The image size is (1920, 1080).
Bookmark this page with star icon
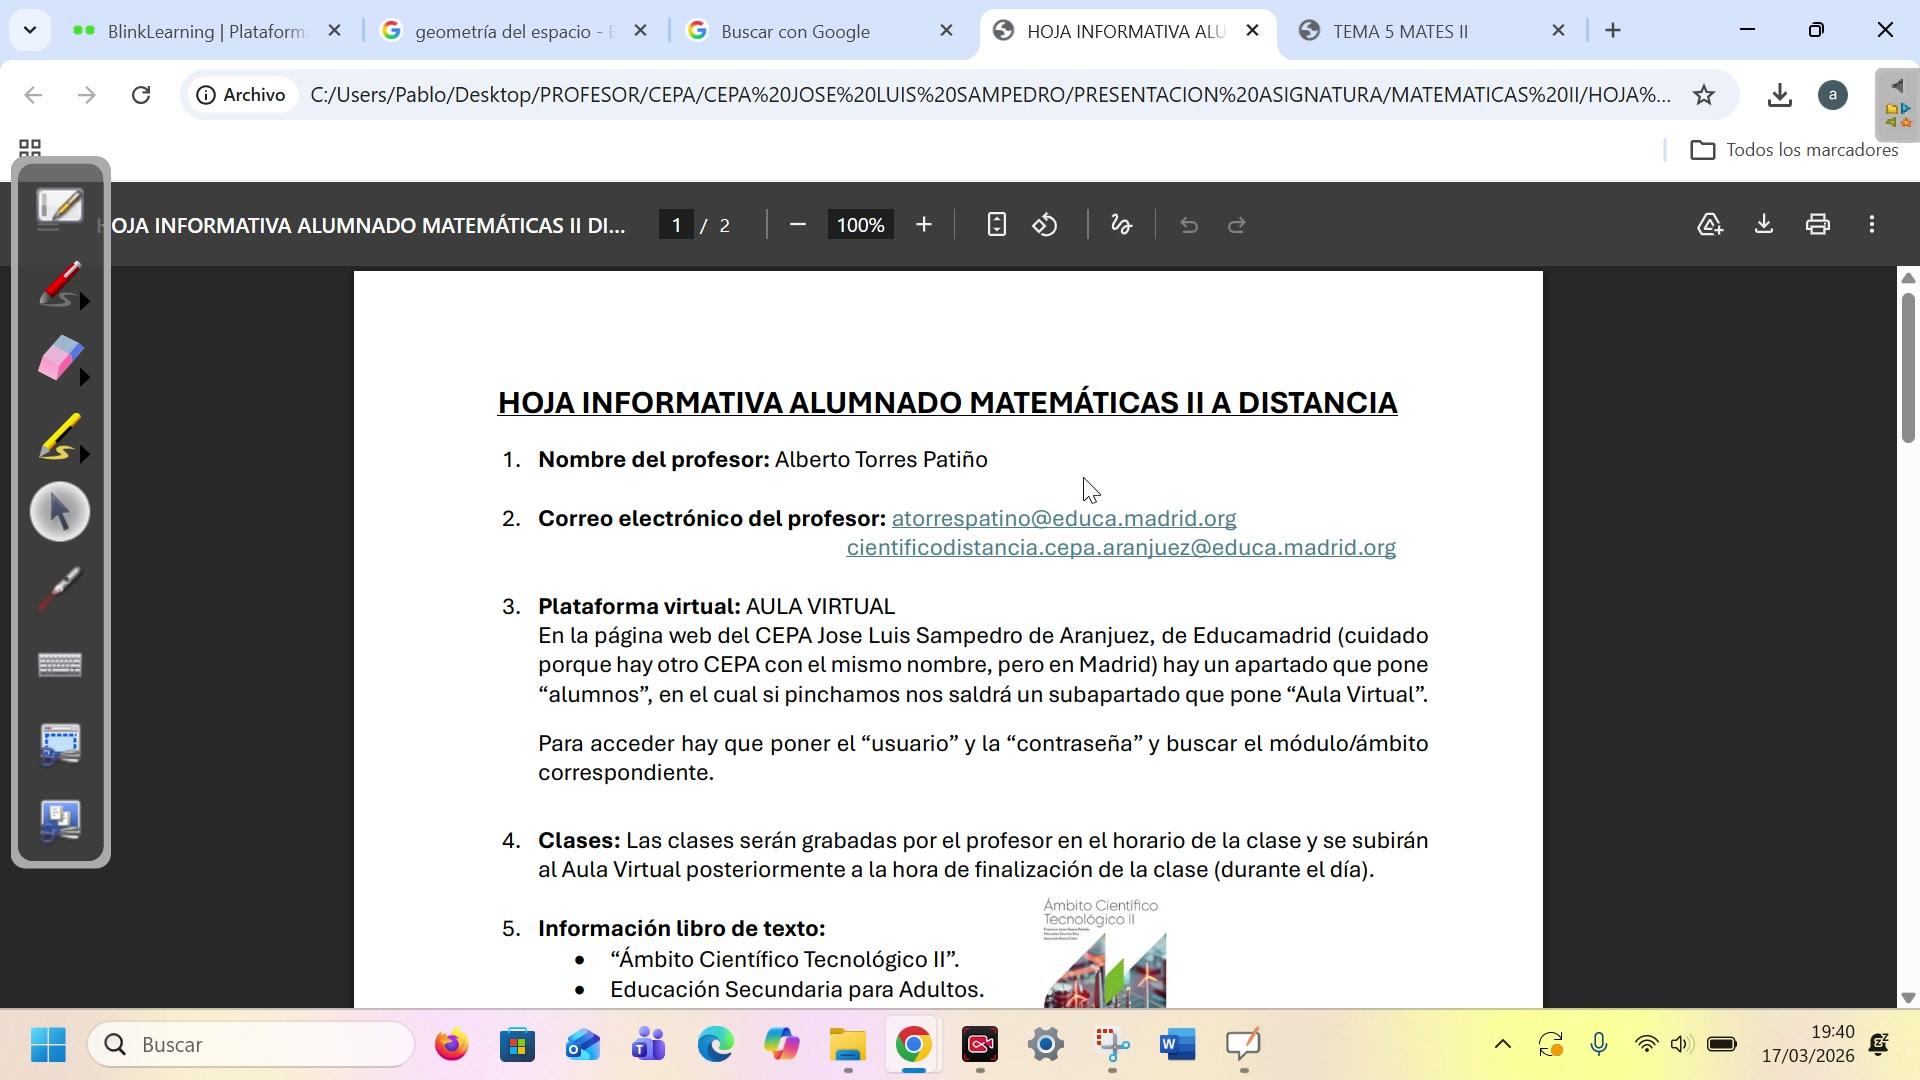click(1704, 95)
